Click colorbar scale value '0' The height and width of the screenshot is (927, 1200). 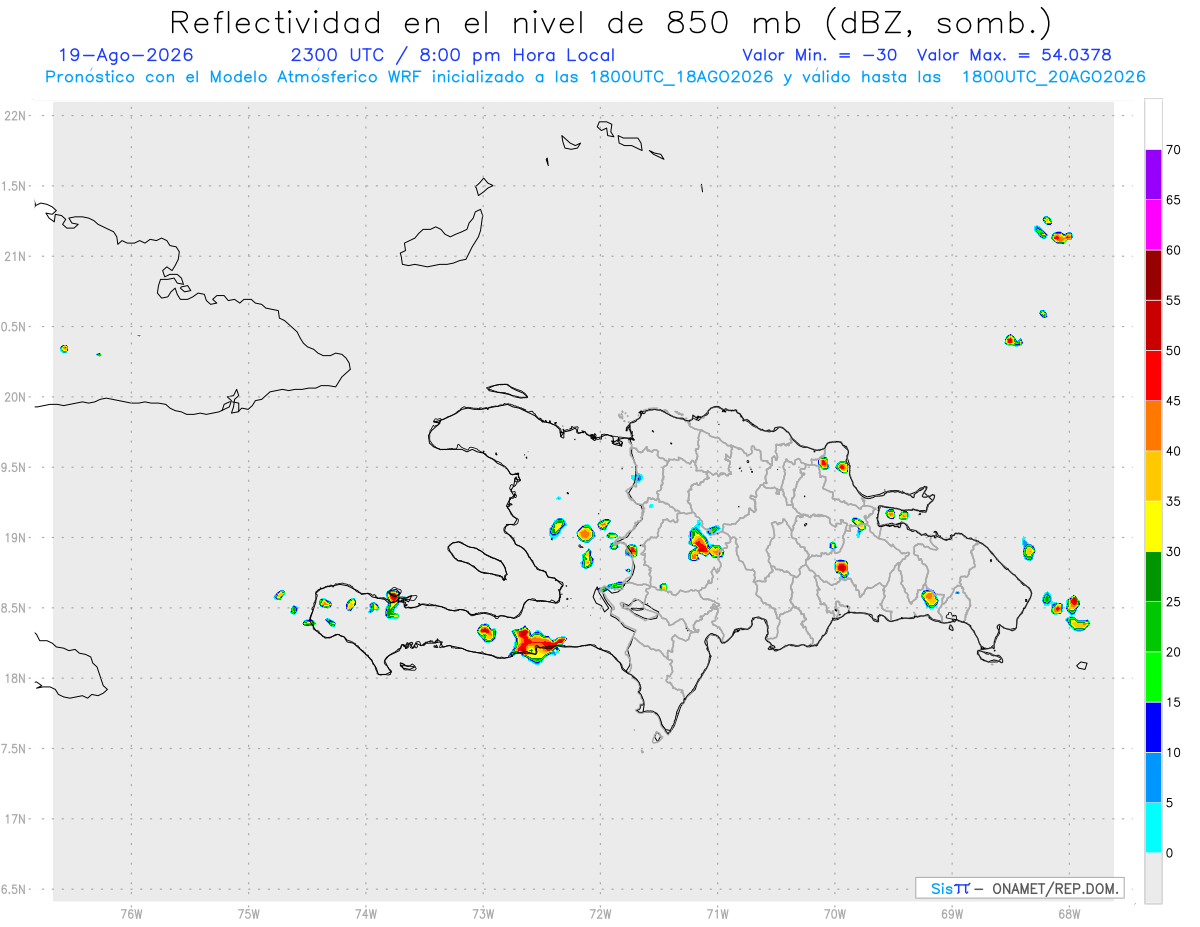[x=1169, y=853]
